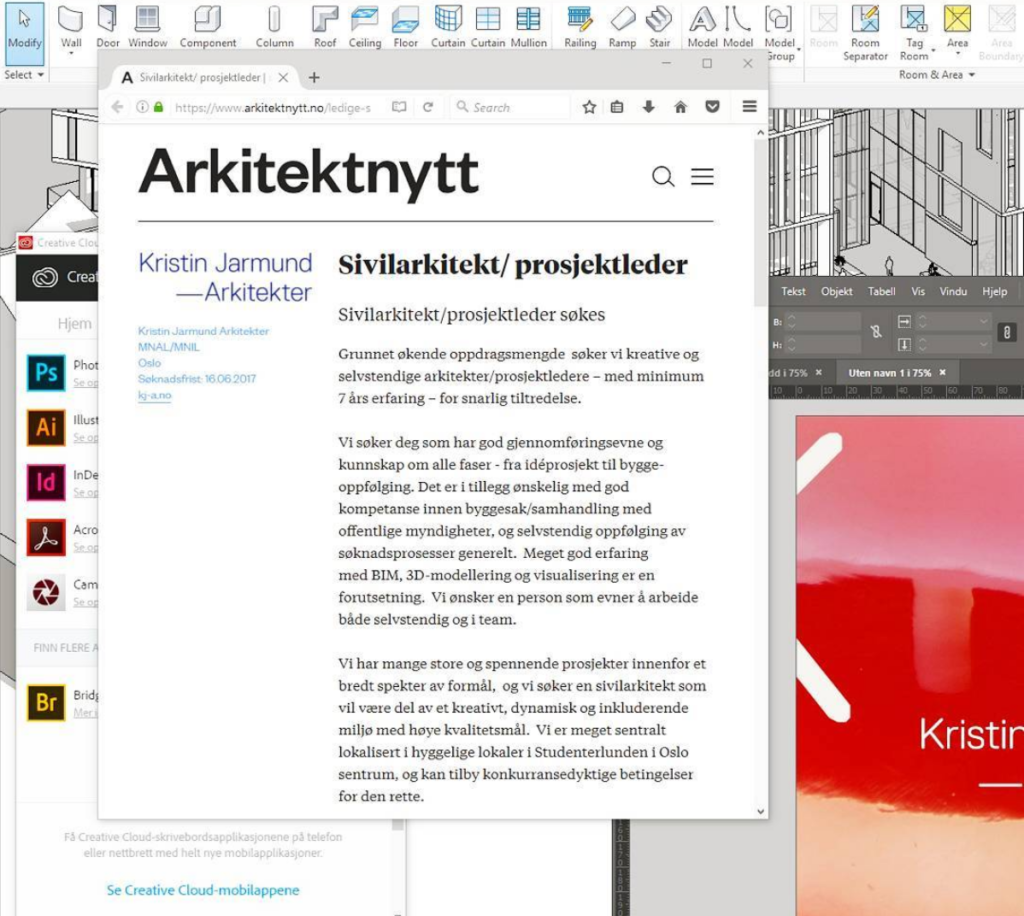Pick the Ceiling tool in Revit
The height and width of the screenshot is (916, 1024).
(x=364, y=27)
